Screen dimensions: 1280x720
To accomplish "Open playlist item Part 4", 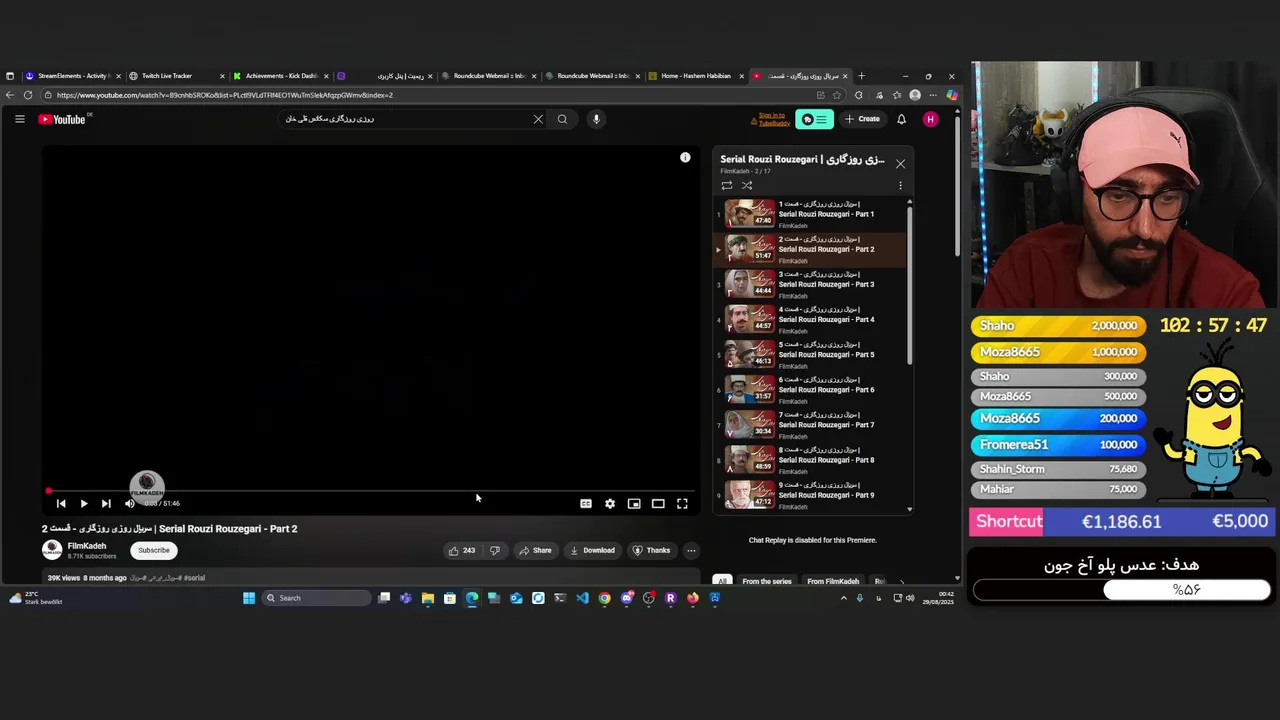I will click(x=810, y=319).
